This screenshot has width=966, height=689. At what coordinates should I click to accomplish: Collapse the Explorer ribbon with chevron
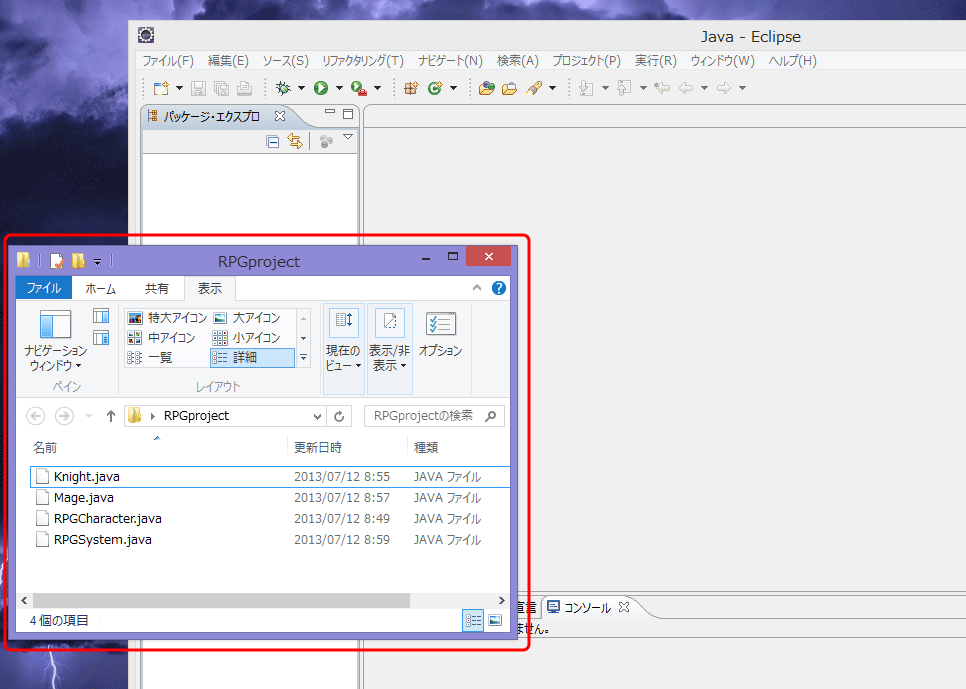tap(477, 288)
